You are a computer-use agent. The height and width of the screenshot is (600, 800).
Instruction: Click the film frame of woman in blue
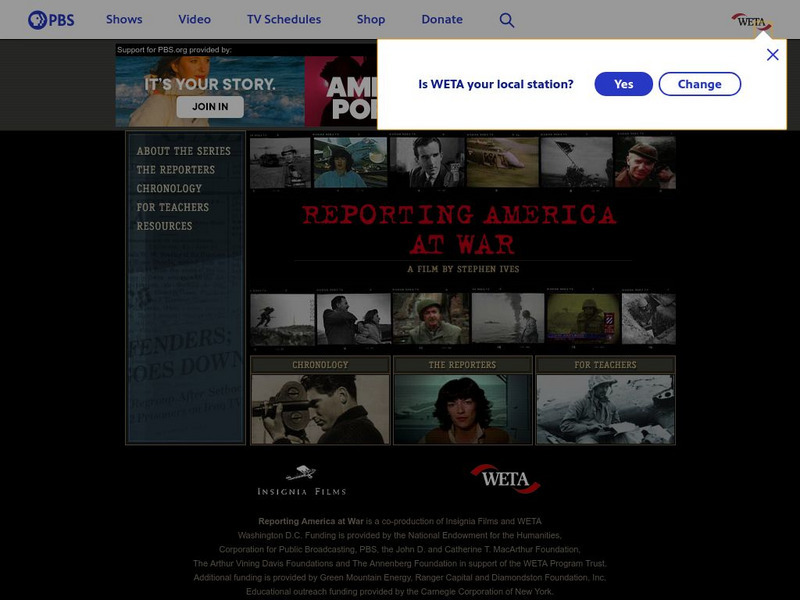[351, 162]
